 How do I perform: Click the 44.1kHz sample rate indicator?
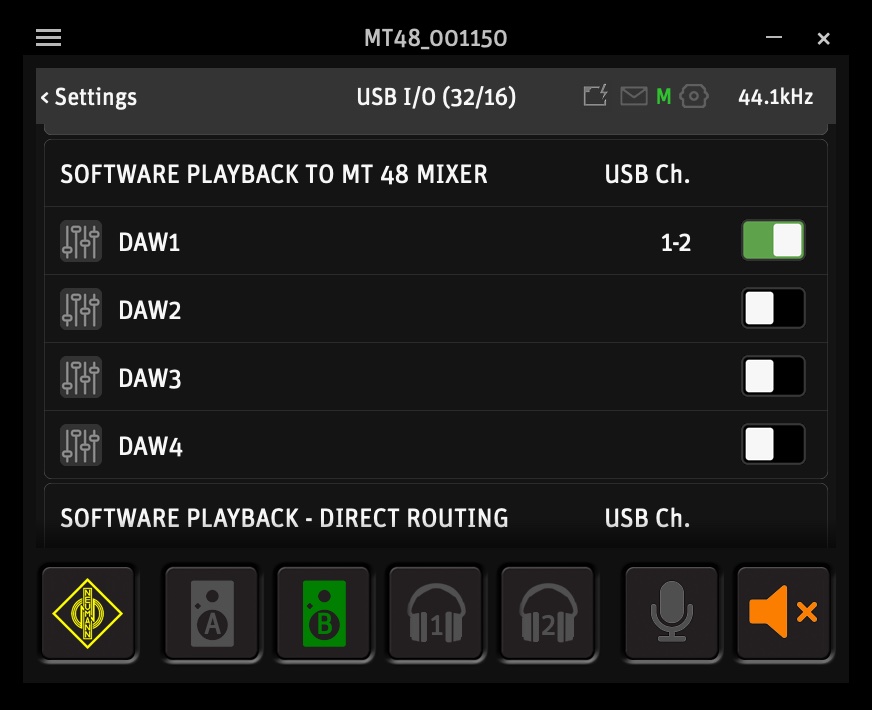point(775,97)
